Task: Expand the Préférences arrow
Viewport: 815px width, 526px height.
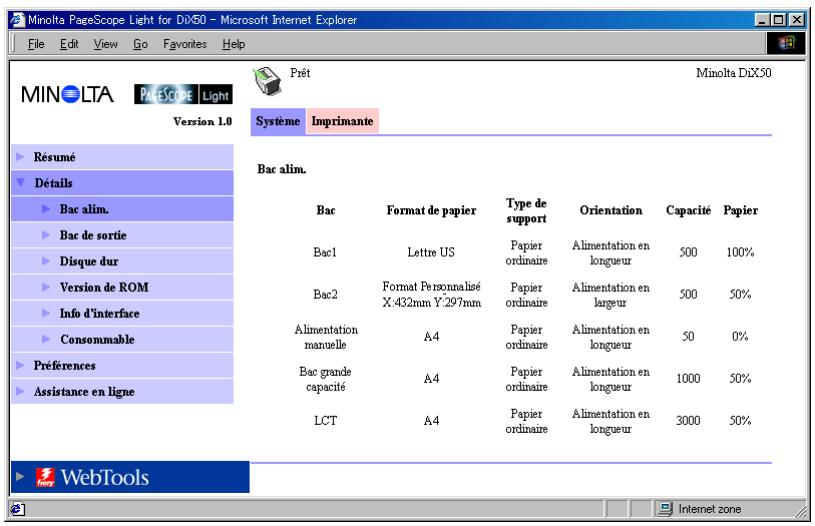Action: point(20,365)
